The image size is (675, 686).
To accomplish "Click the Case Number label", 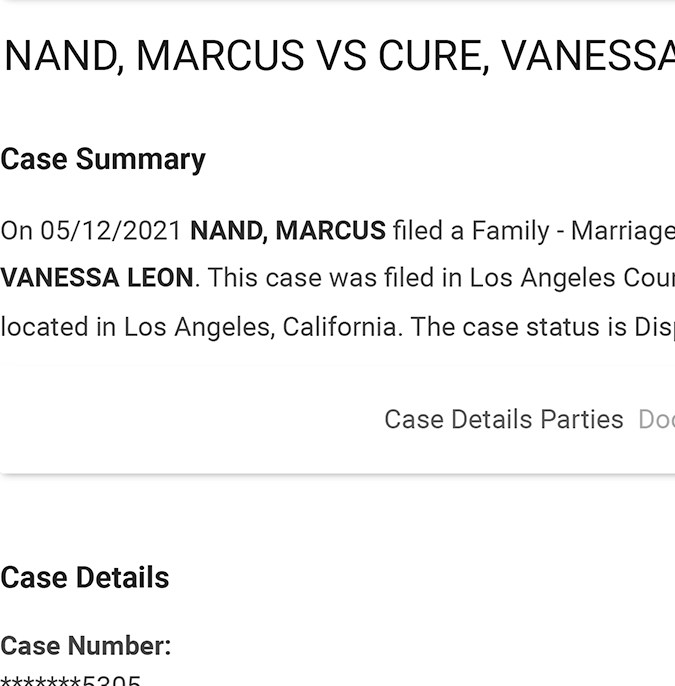I will [85, 646].
